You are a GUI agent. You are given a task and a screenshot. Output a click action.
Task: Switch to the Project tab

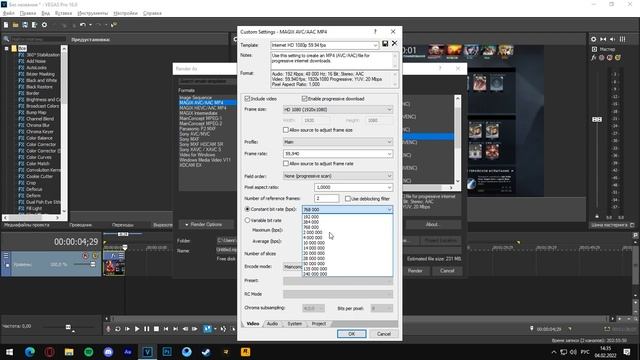[x=319, y=324]
